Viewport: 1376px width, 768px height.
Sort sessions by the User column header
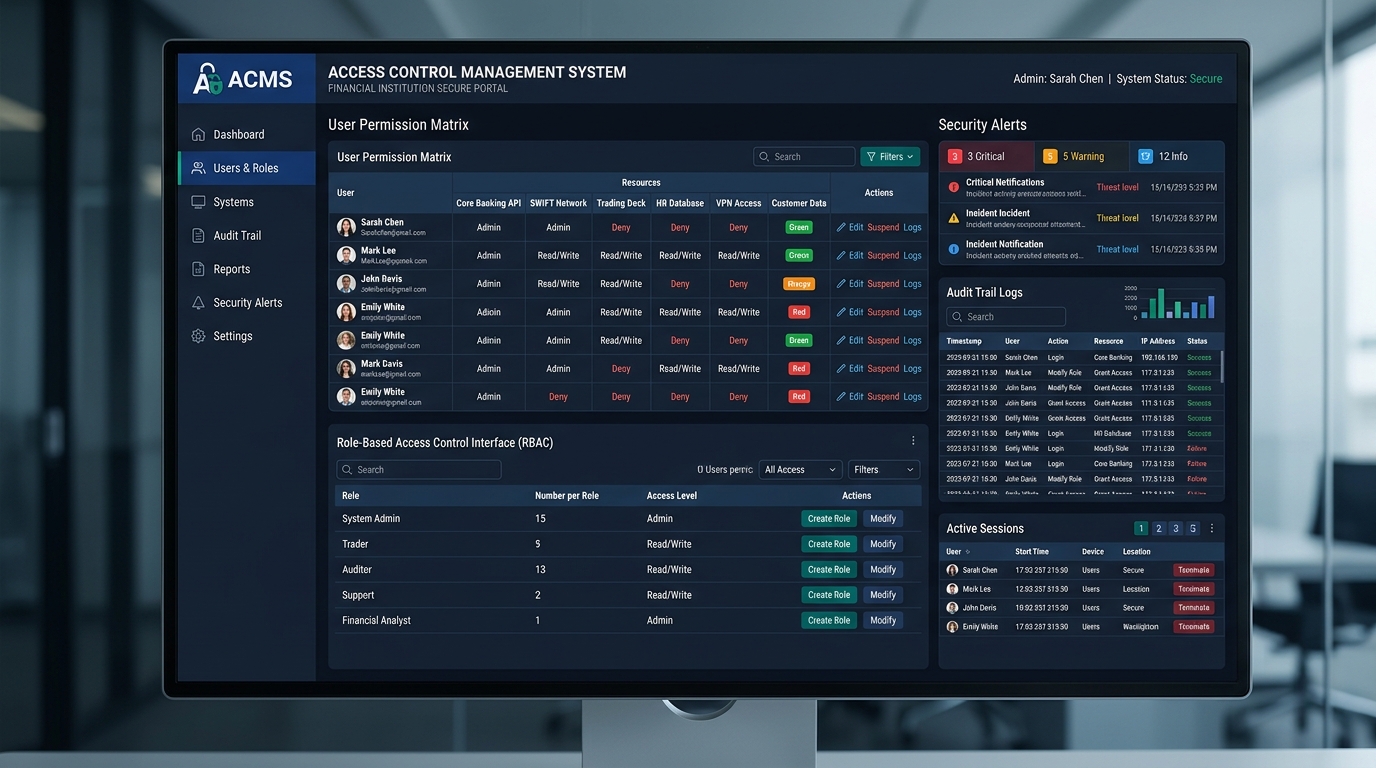[x=958, y=552]
